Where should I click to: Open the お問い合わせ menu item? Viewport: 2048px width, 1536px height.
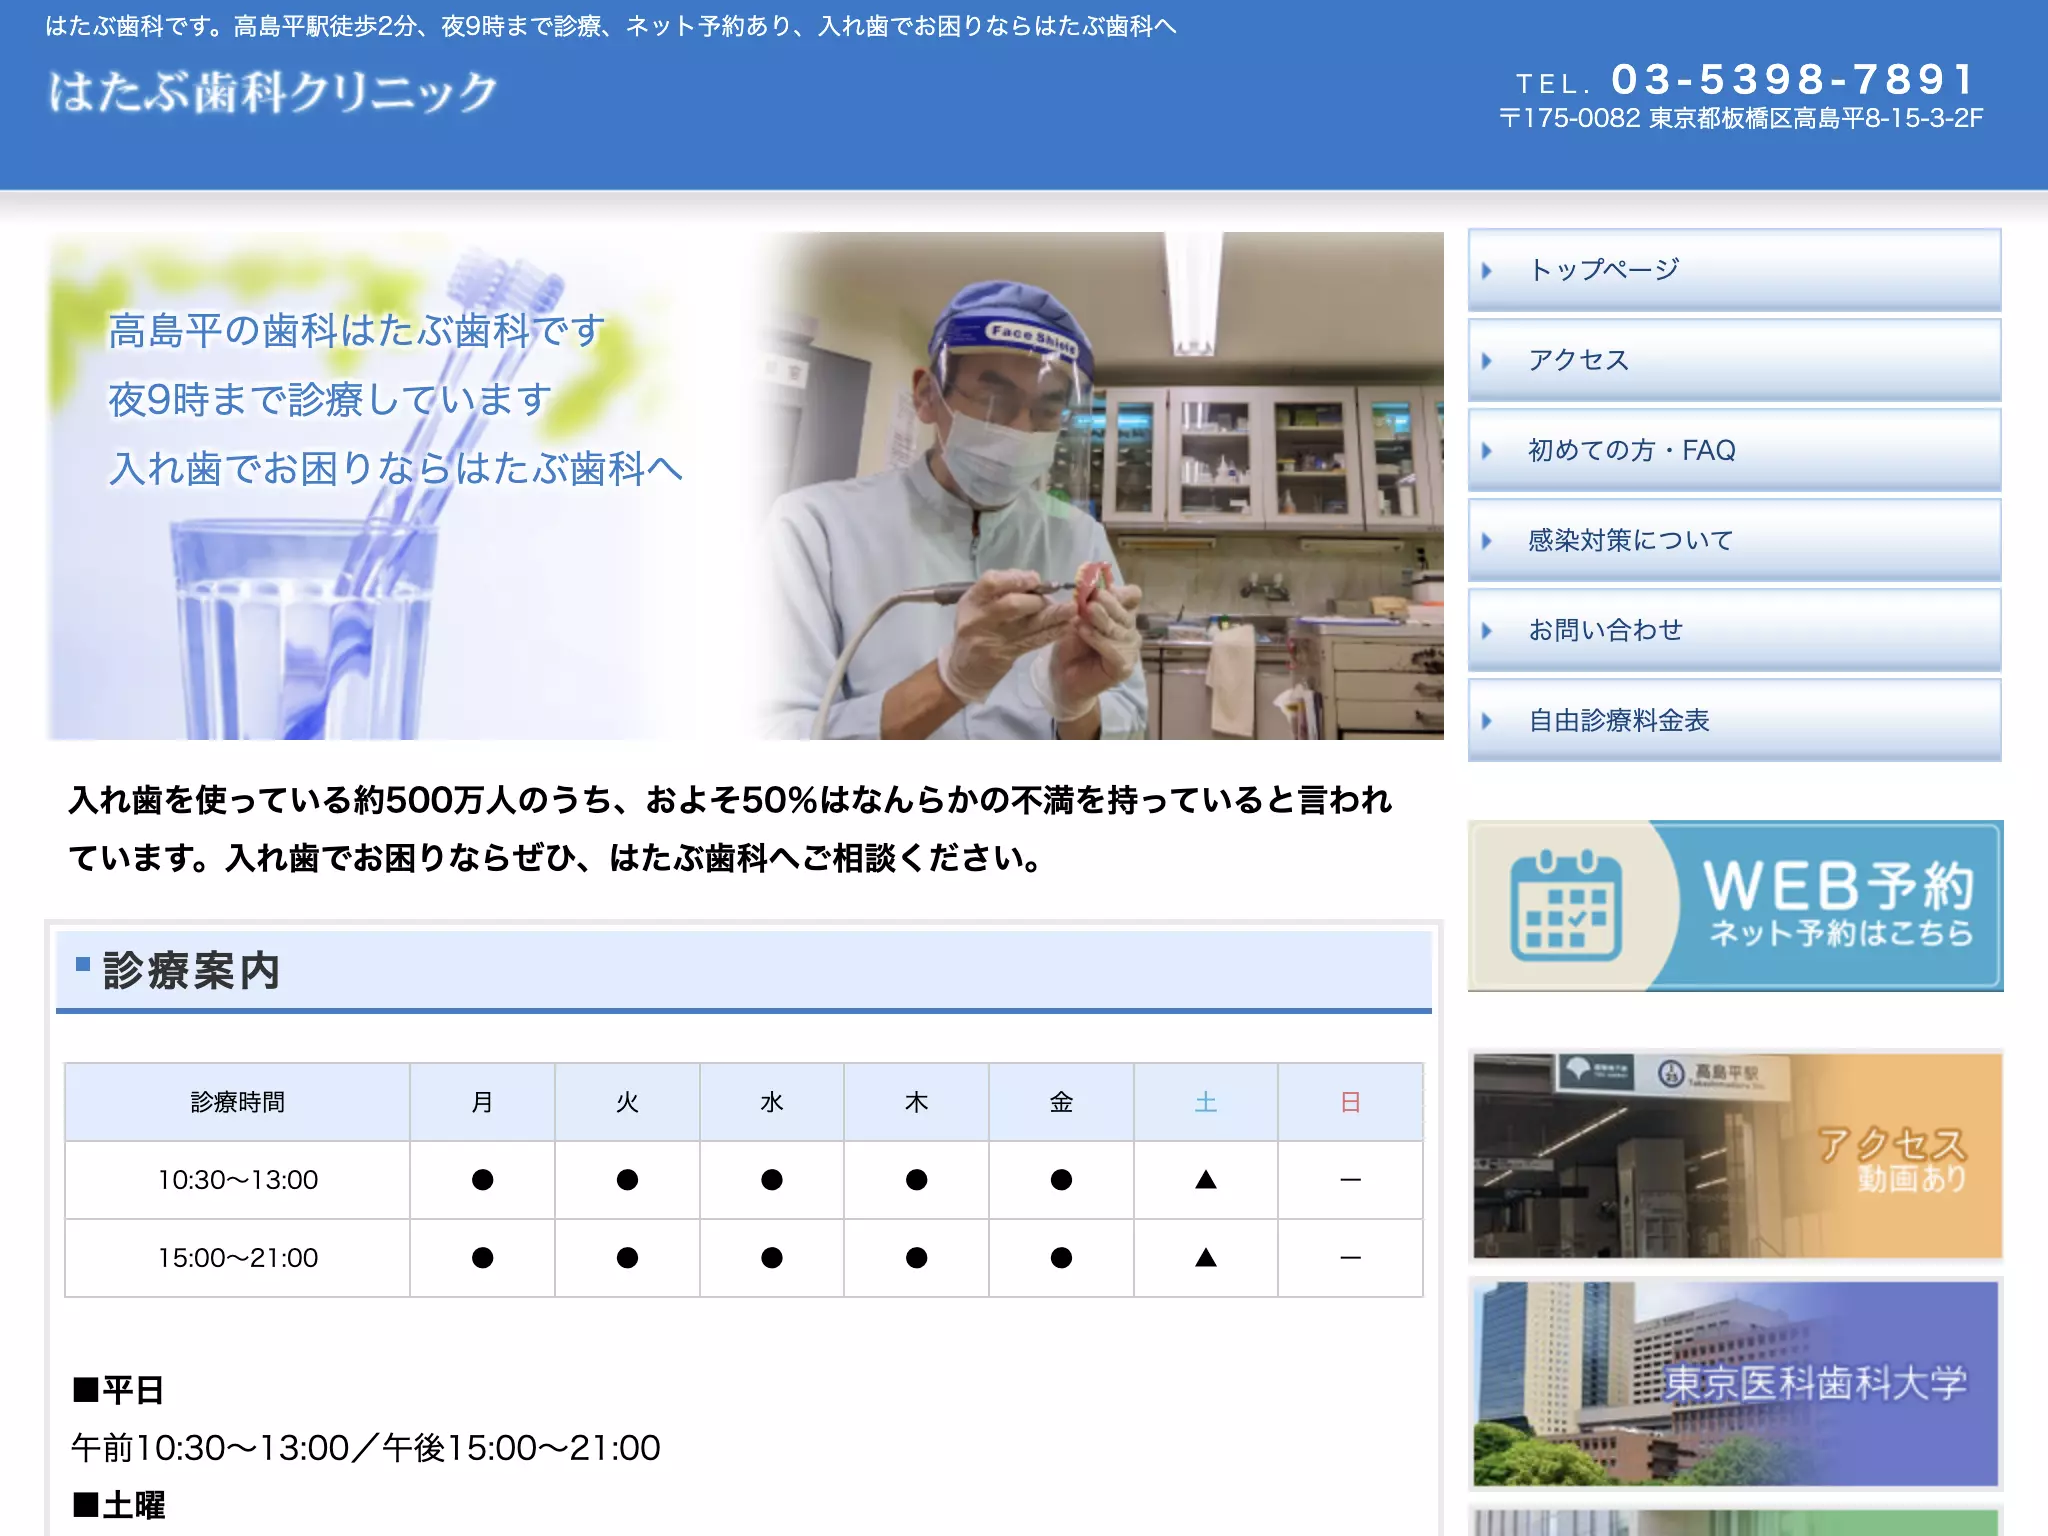[x=1734, y=630]
